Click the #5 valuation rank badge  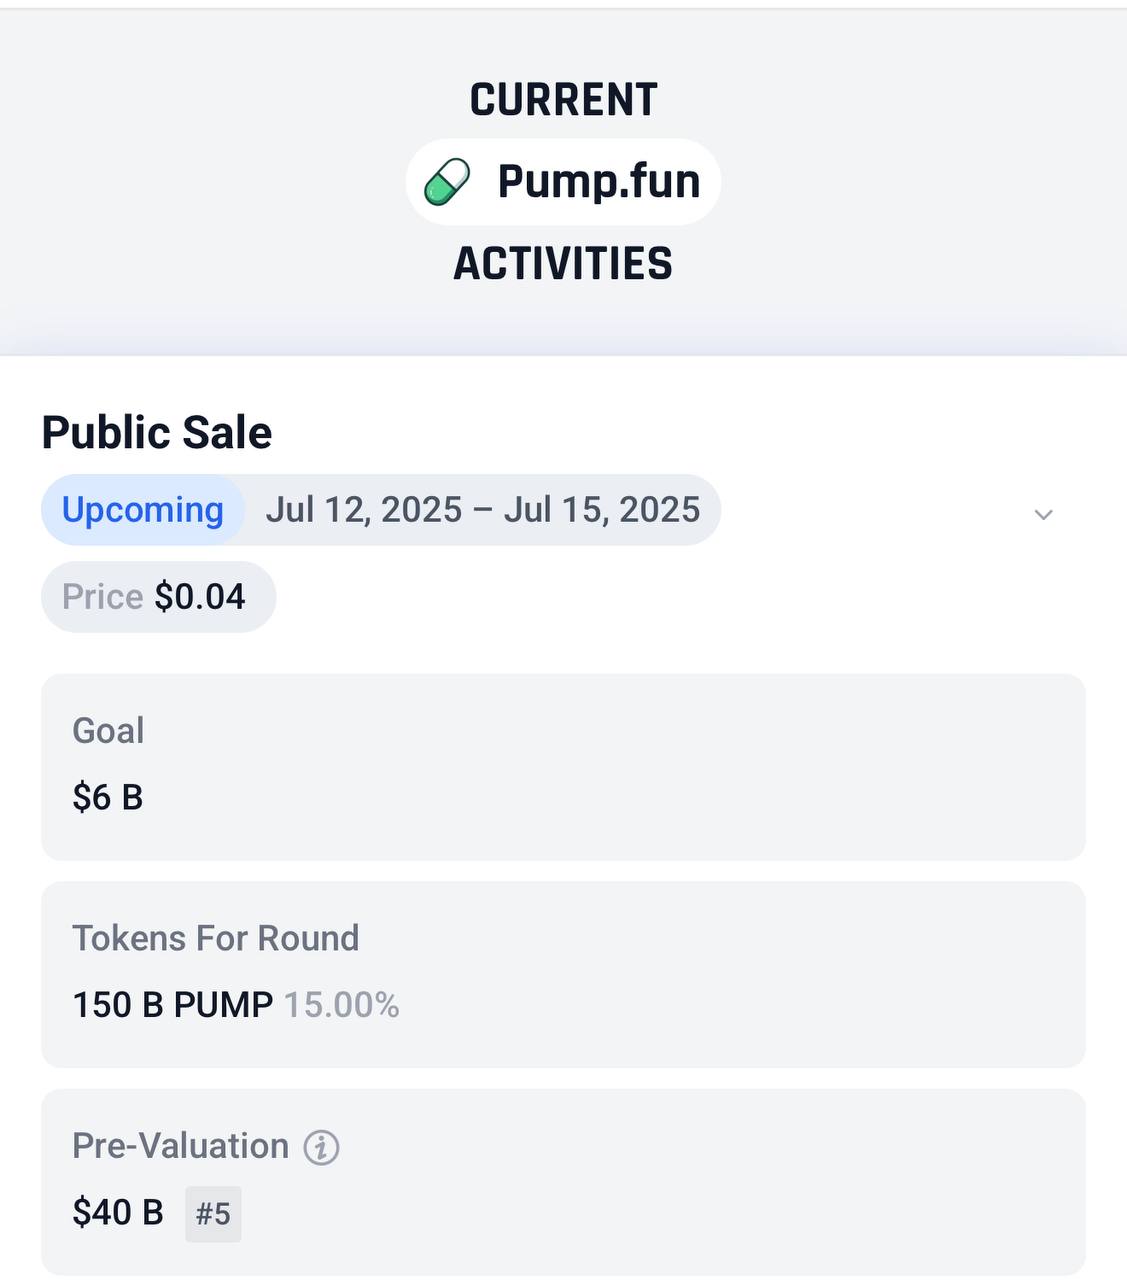click(x=213, y=1214)
